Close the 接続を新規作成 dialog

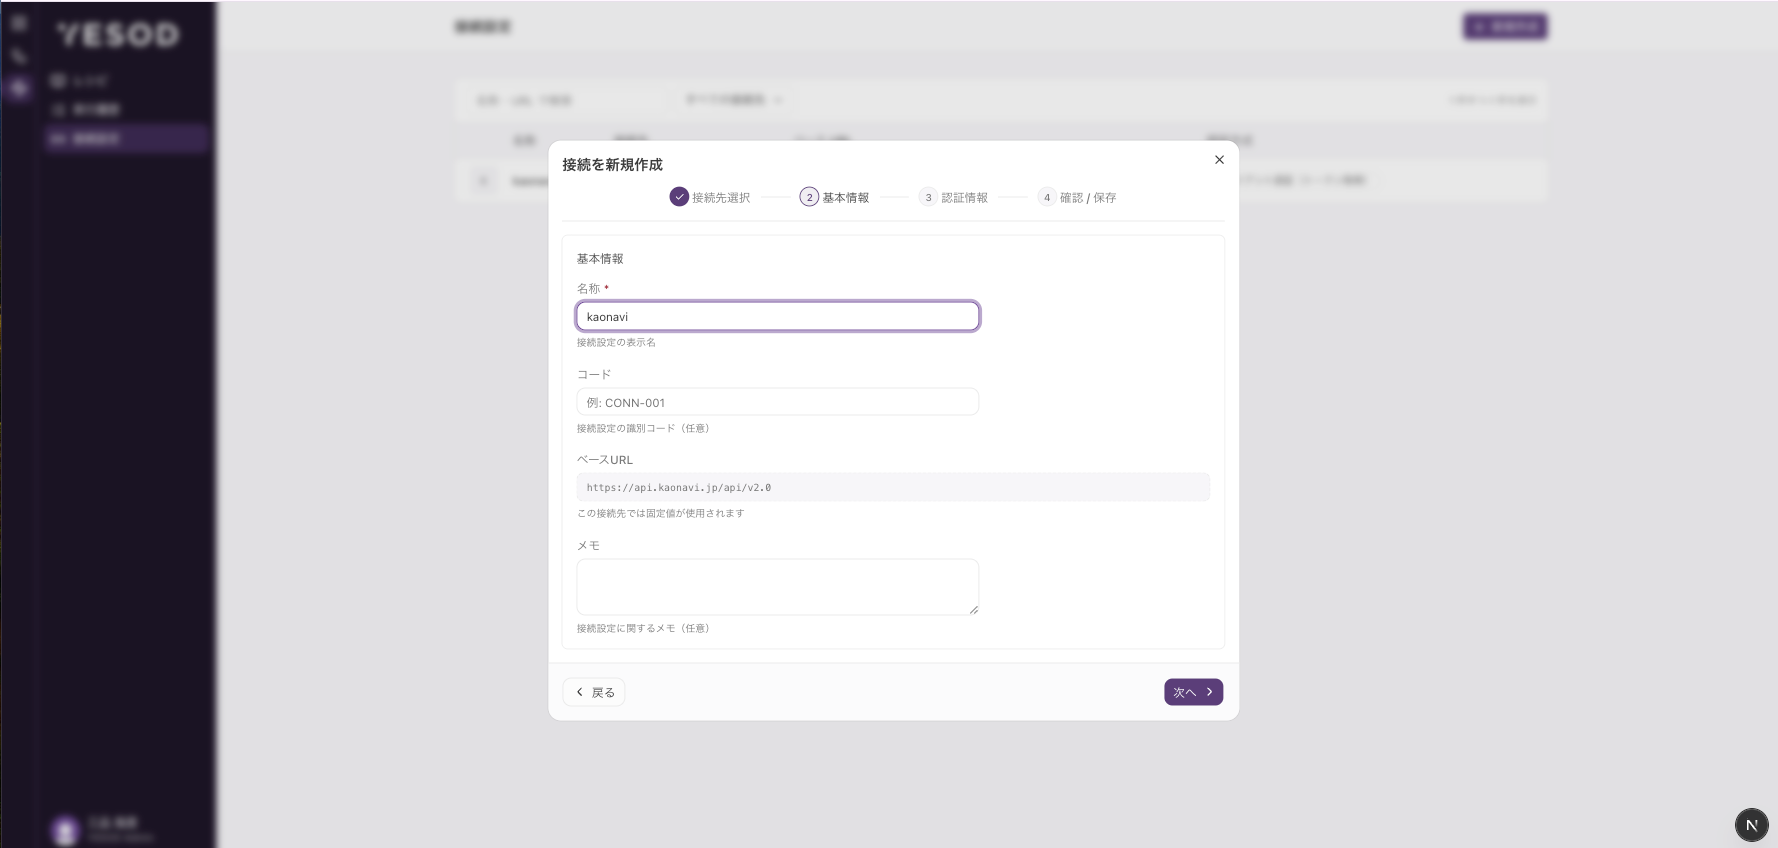pyautogui.click(x=1219, y=160)
